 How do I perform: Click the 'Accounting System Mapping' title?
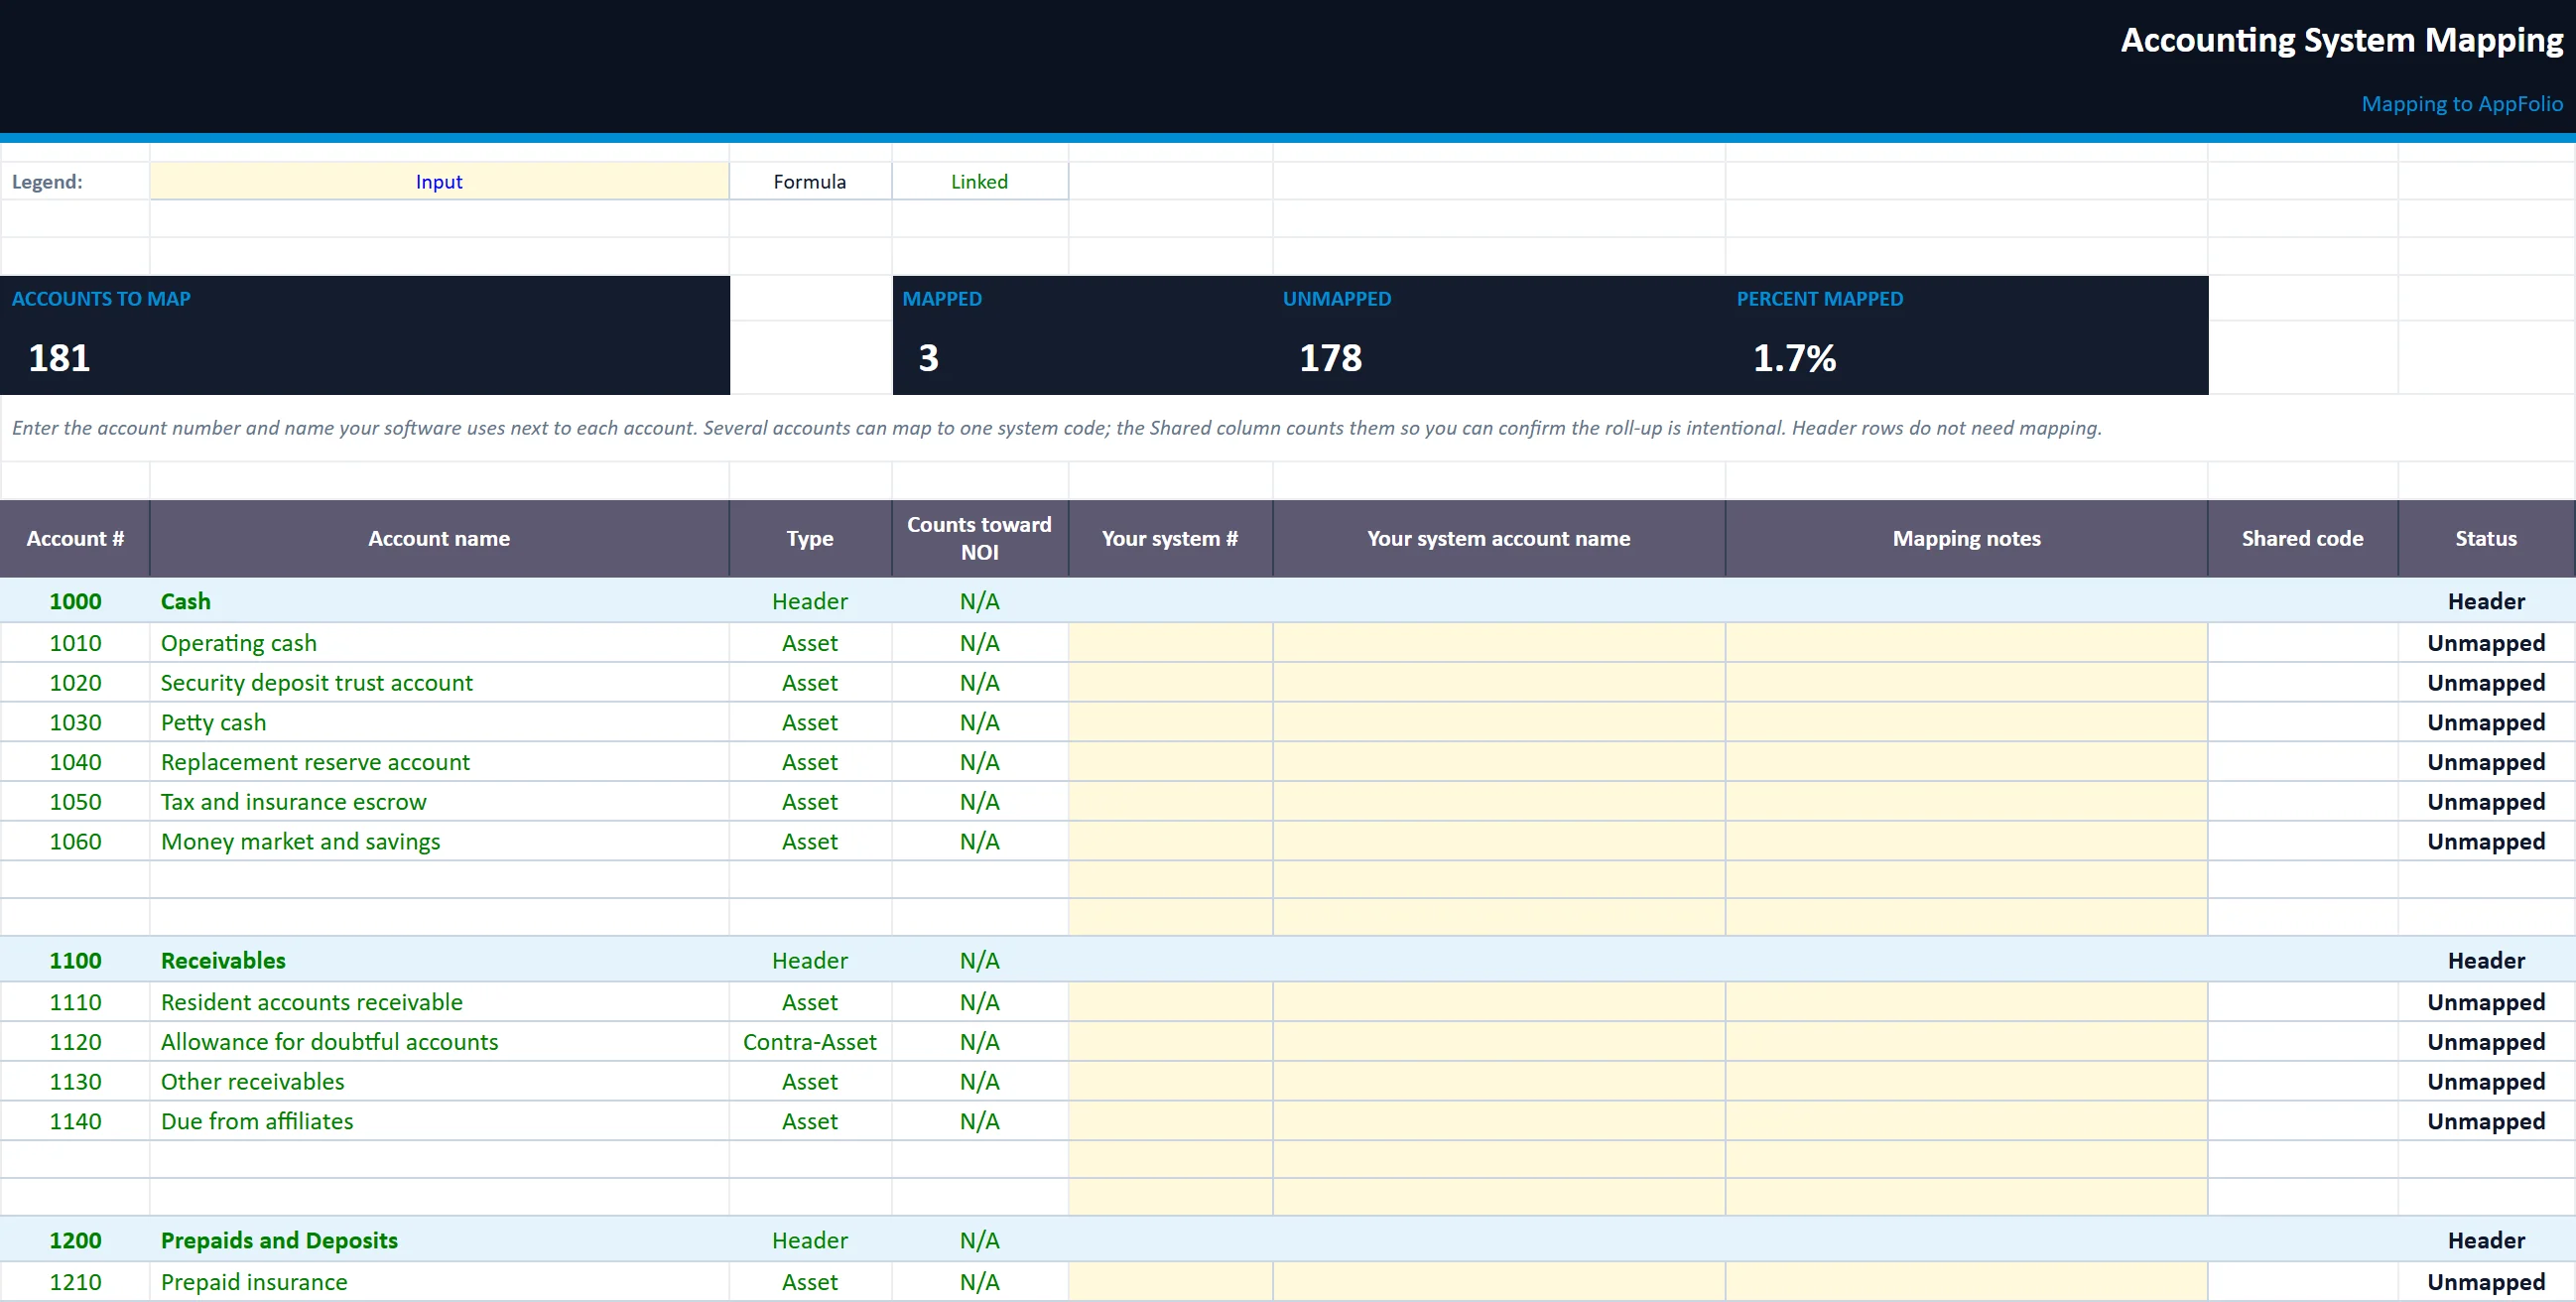tap(2342, 40)
